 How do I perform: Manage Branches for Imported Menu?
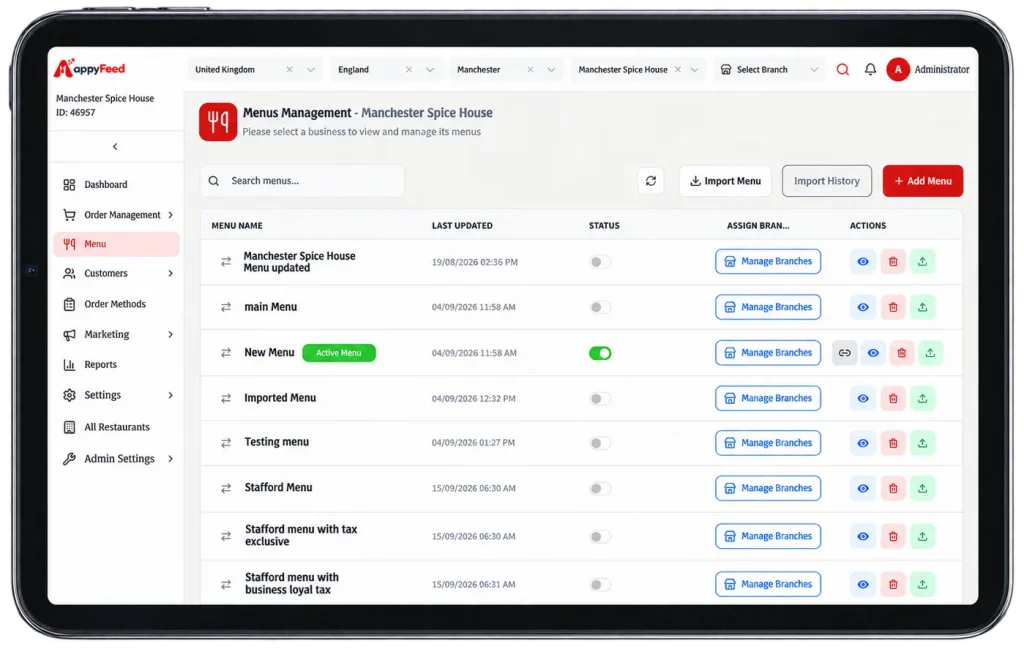tap(768, 398)
